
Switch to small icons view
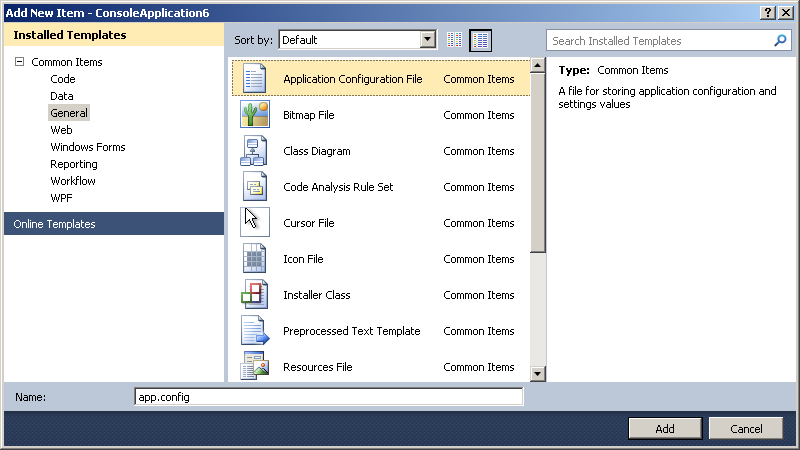point(455,40)
